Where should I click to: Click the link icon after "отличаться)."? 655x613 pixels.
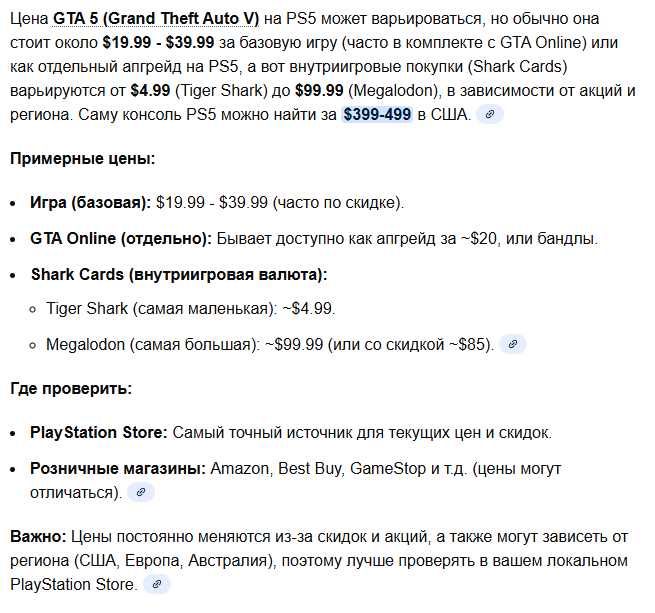(x=141, y=492)
